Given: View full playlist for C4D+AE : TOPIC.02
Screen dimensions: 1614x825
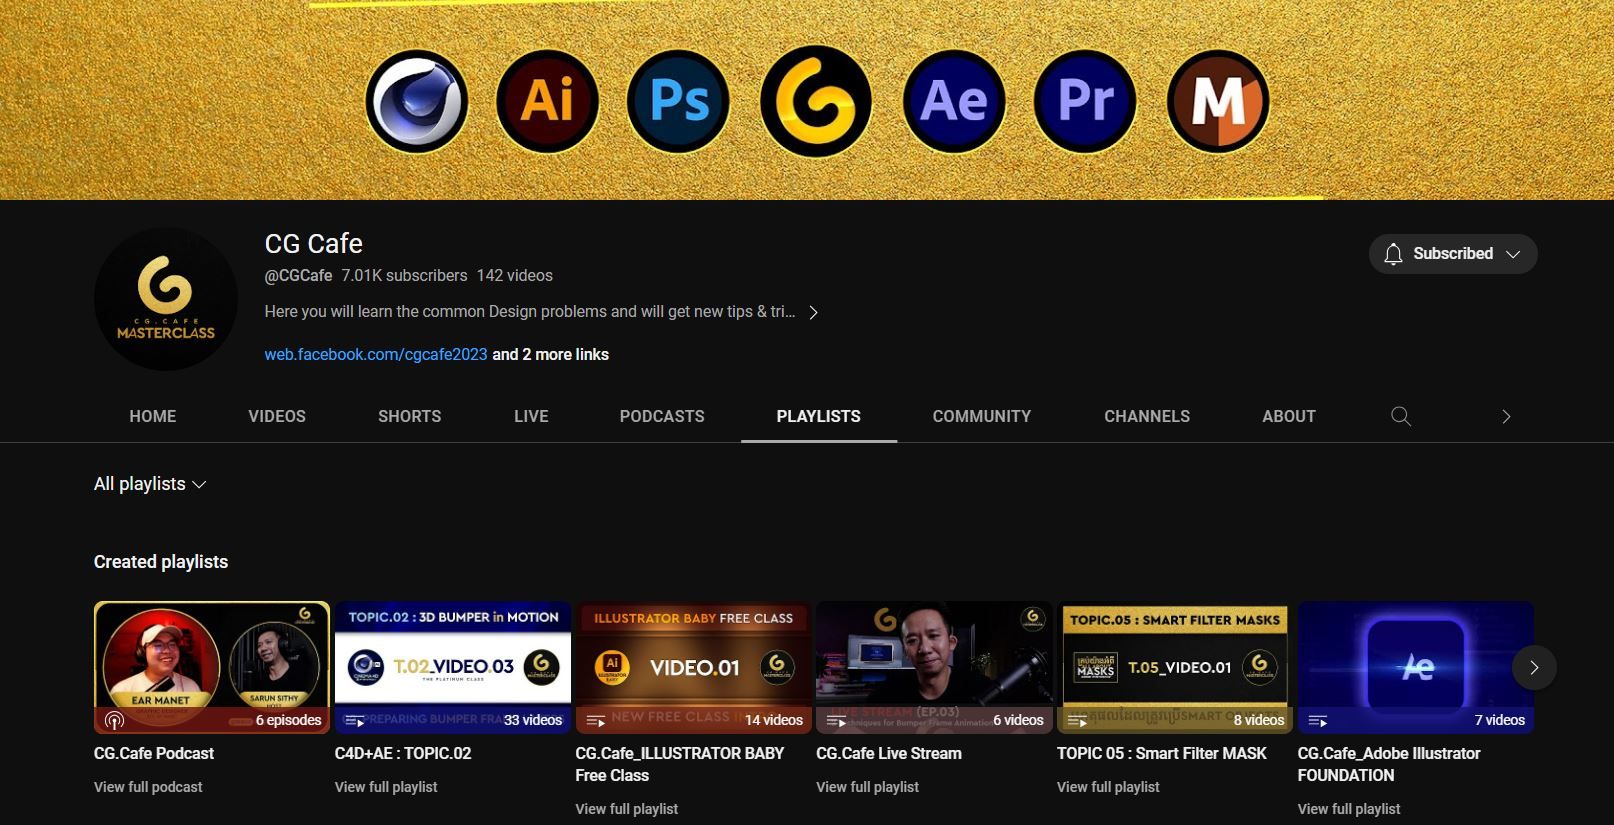Looking at the screenshot, I should [x=386, y=787].
